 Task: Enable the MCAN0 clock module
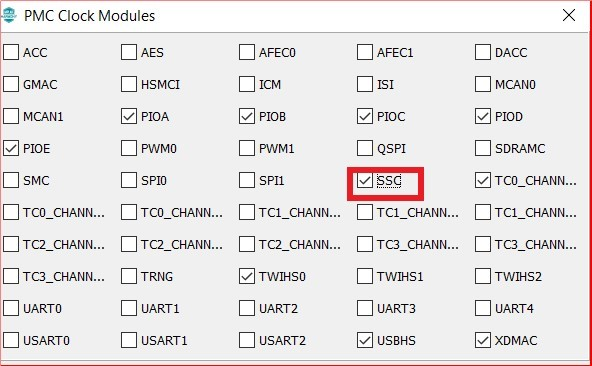[483, 84]
